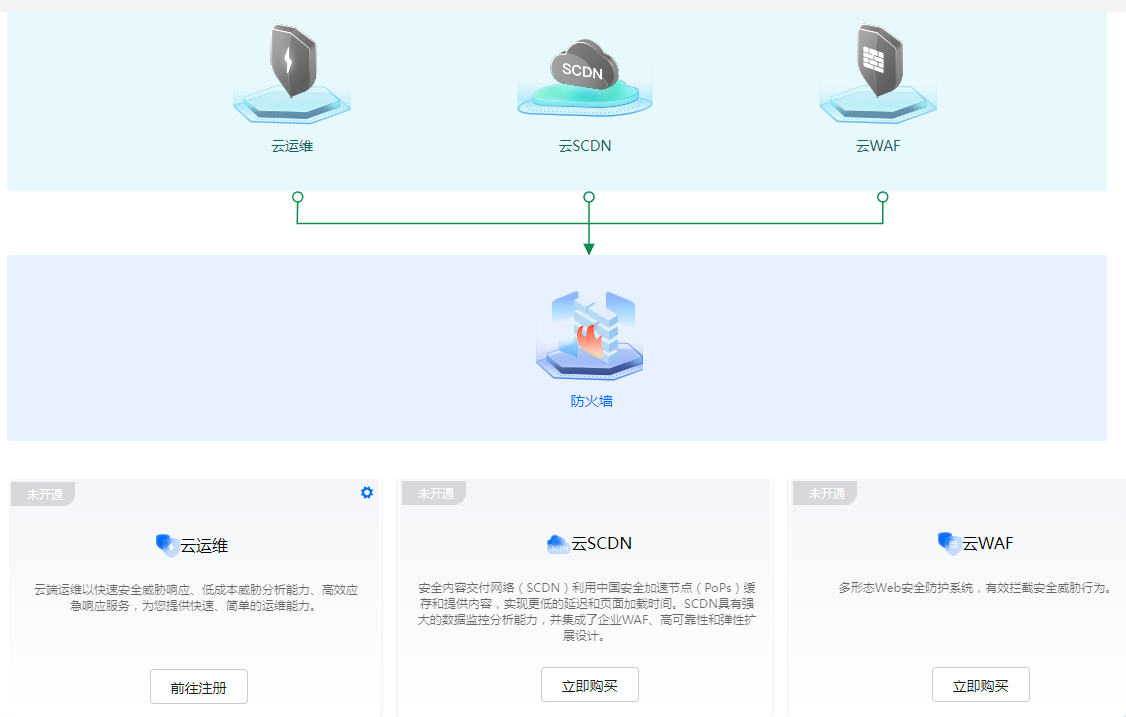
Task: Click the 云WAF brick-shield icon in the diagram
Action: coord(878,61)
